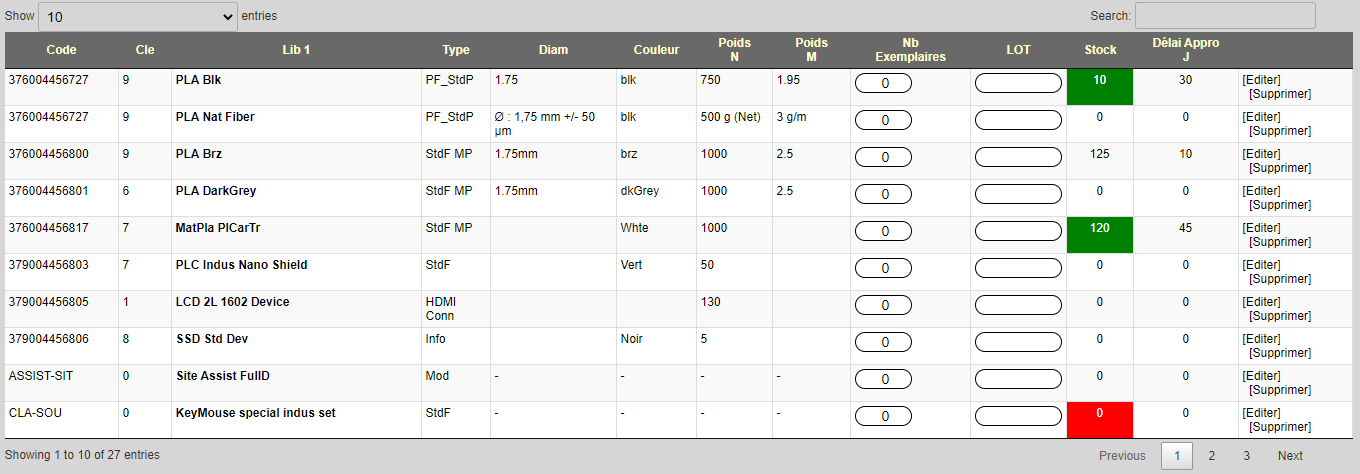1360x474 pixels.
Task: Sort table by Stock column header
Action: click(x=1100, y=50)
